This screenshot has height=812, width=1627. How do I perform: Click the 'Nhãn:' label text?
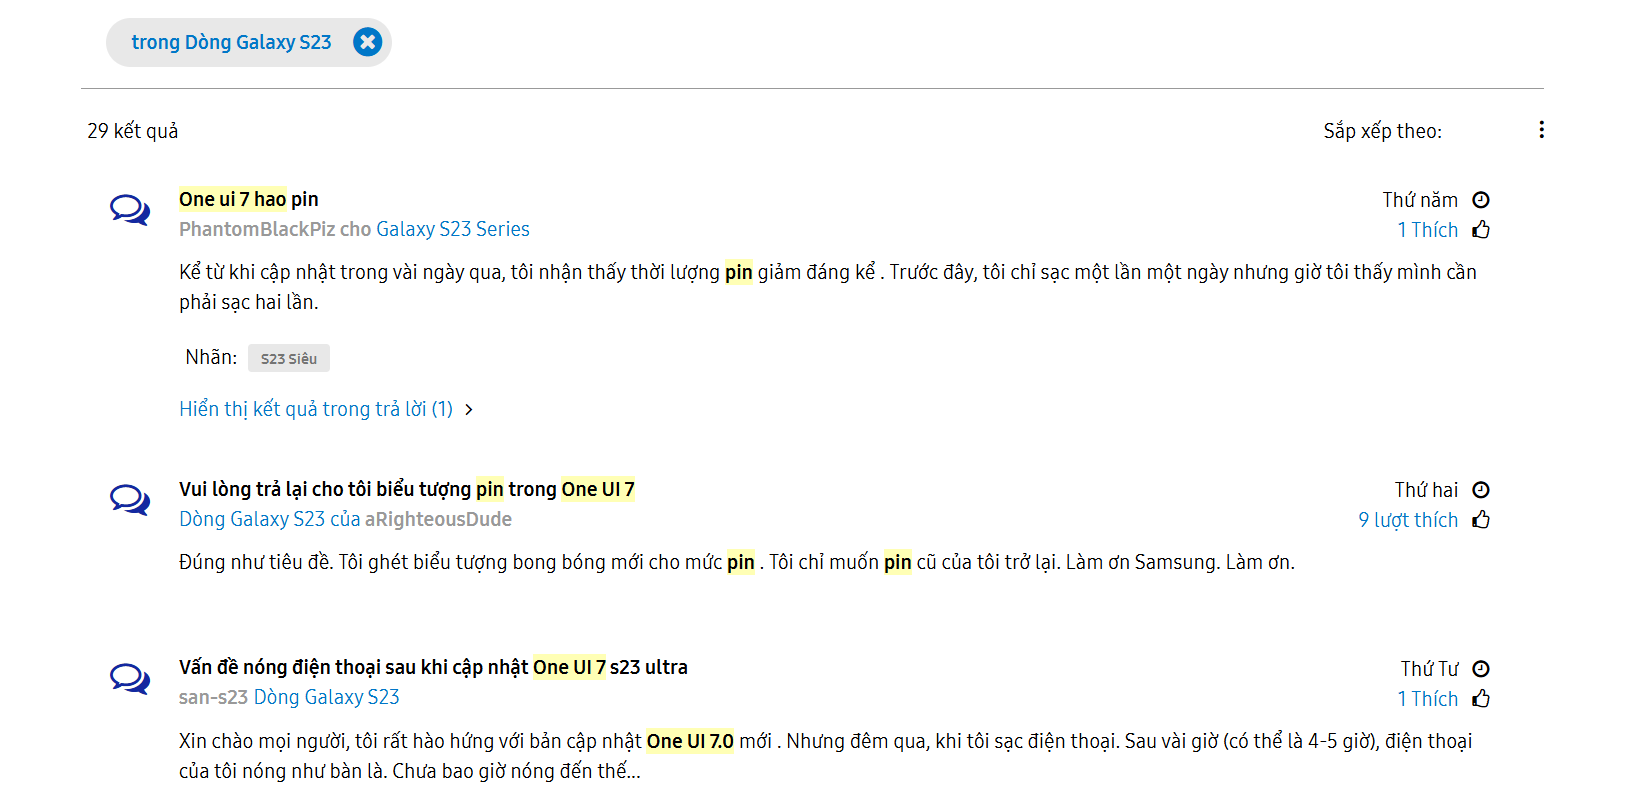pos(211,357)
